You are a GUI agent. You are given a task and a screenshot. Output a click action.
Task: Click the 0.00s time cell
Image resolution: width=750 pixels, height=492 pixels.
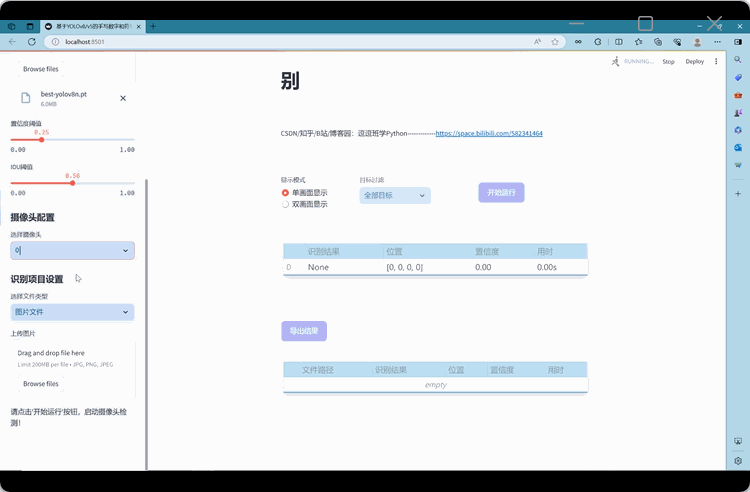pos(547,267)
